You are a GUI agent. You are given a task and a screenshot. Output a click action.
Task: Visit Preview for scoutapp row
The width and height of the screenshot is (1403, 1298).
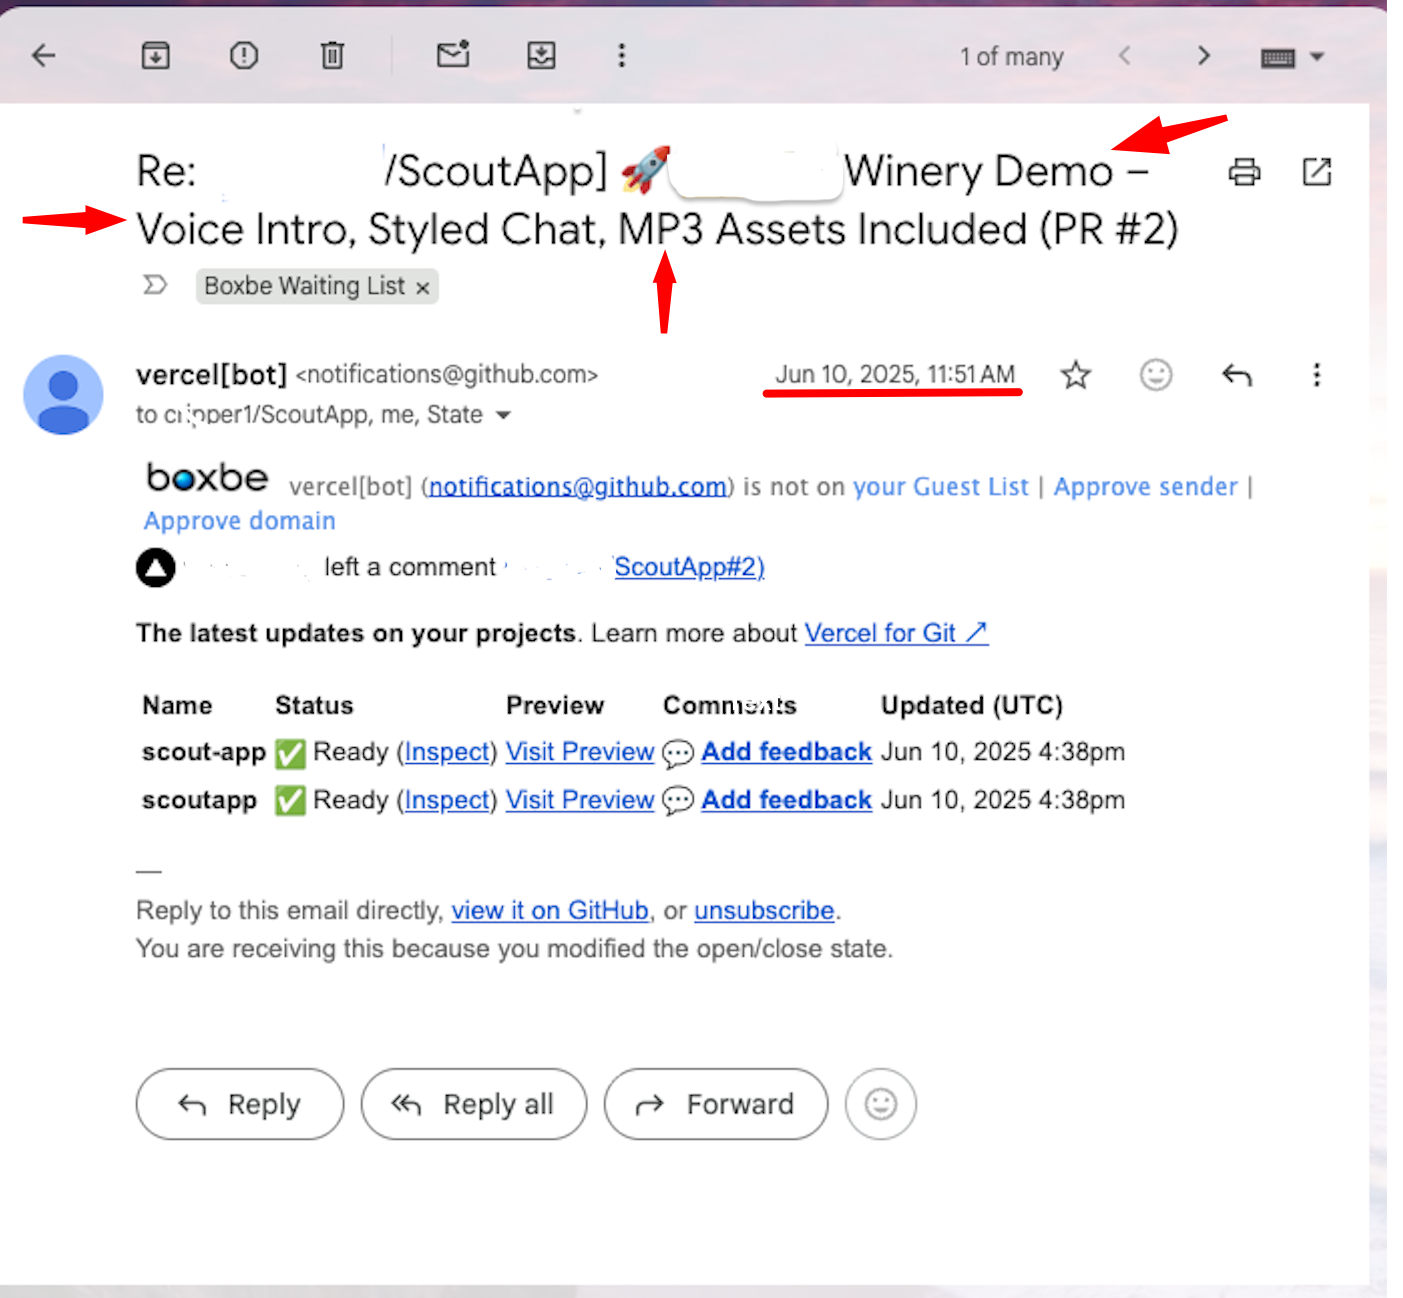tap(580, 800)
